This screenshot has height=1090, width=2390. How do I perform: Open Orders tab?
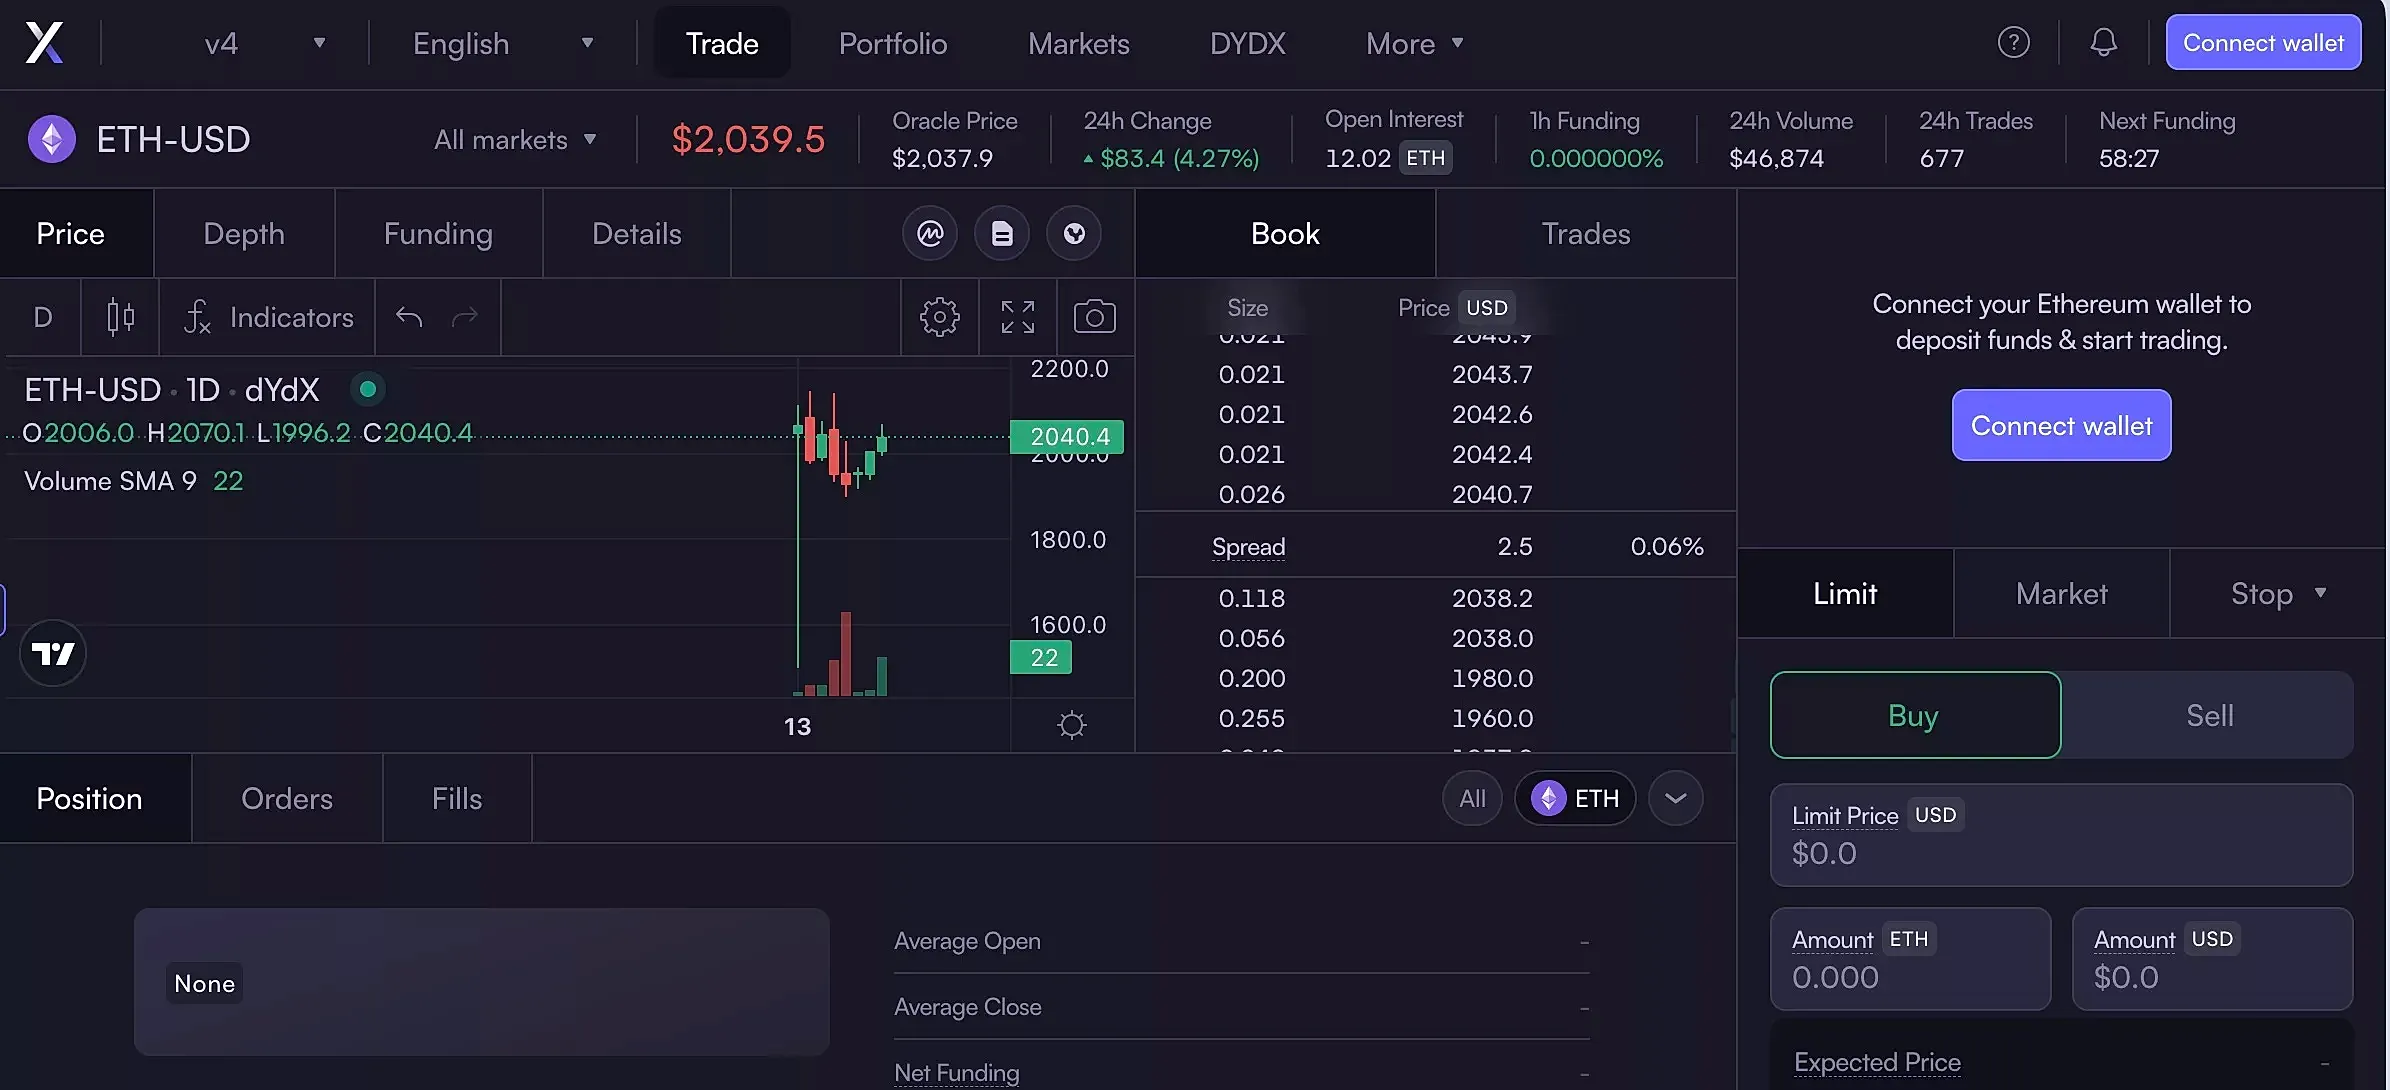(x=287, y=799)
